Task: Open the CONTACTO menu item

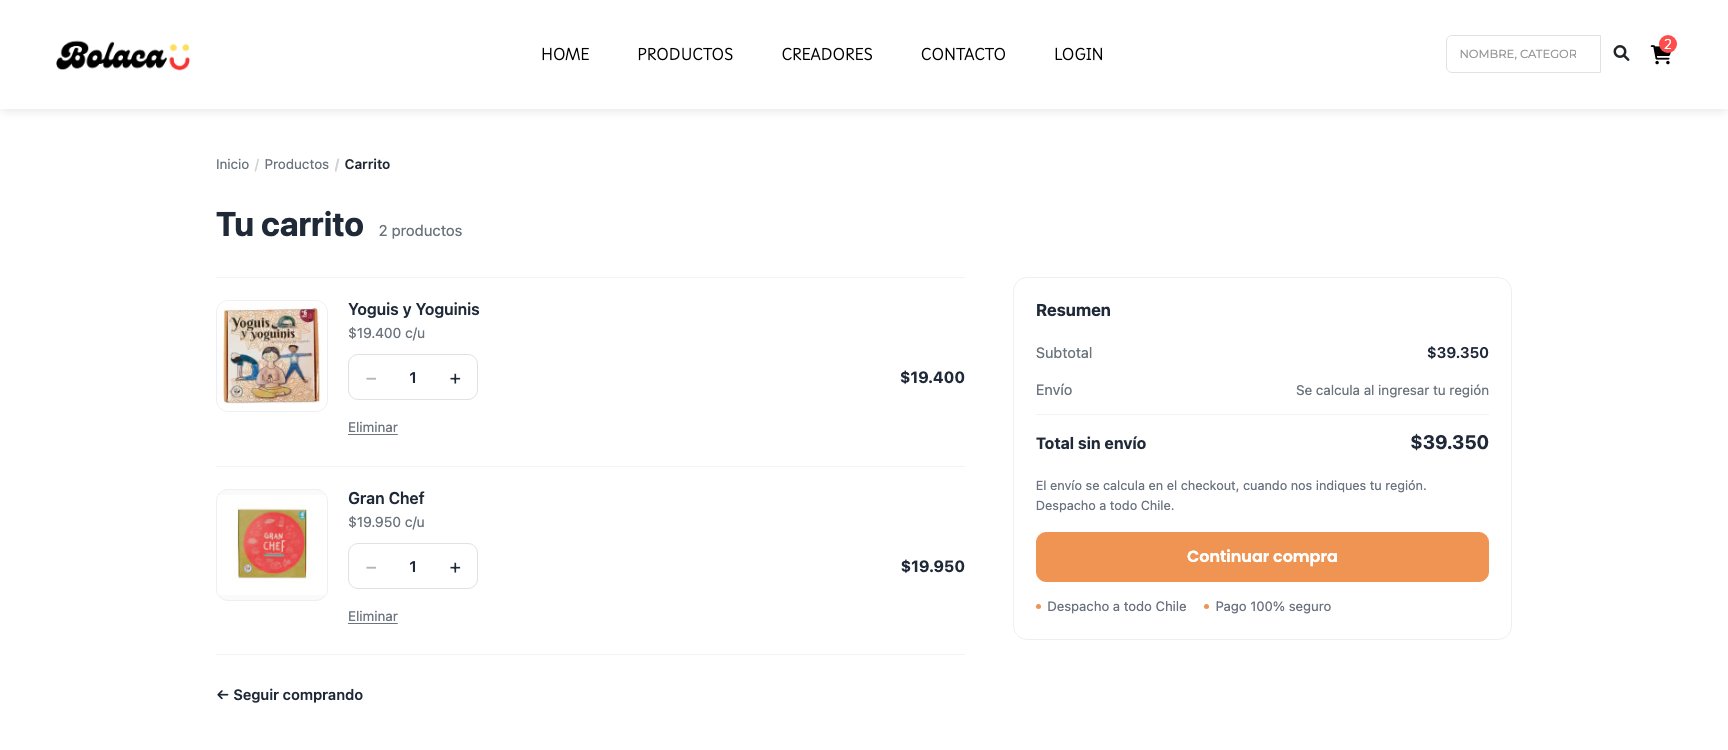Action: click(963, 54)
